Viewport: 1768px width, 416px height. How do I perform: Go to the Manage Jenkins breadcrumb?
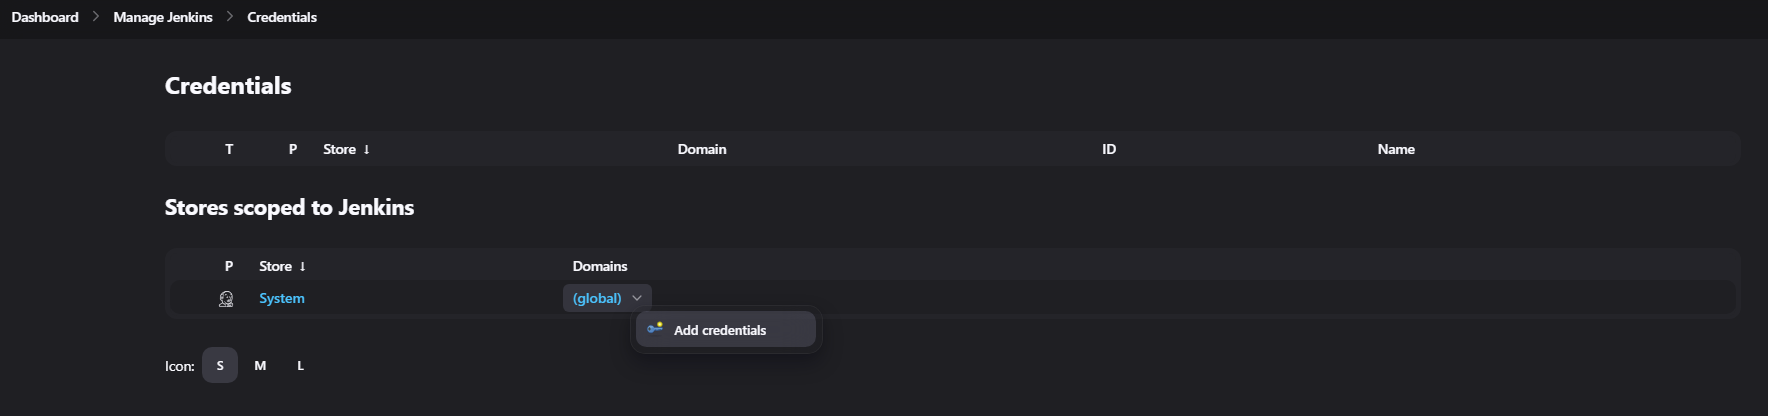(x=163, y=17)
